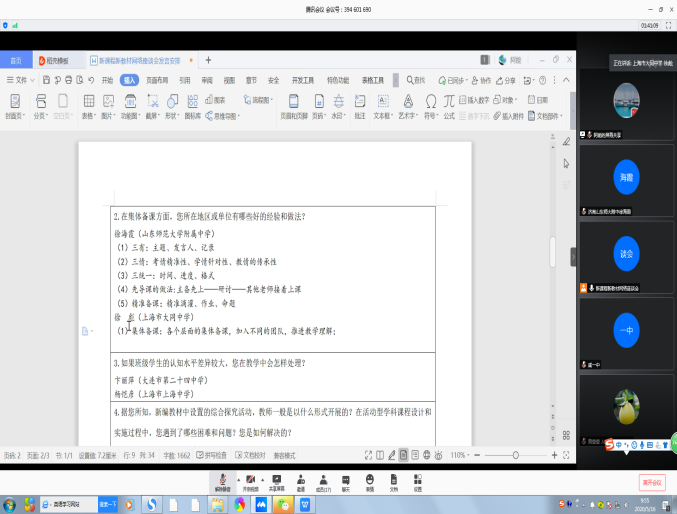
Task: Toggle mute in the meeting toolbar
Action: pos(222,481)
